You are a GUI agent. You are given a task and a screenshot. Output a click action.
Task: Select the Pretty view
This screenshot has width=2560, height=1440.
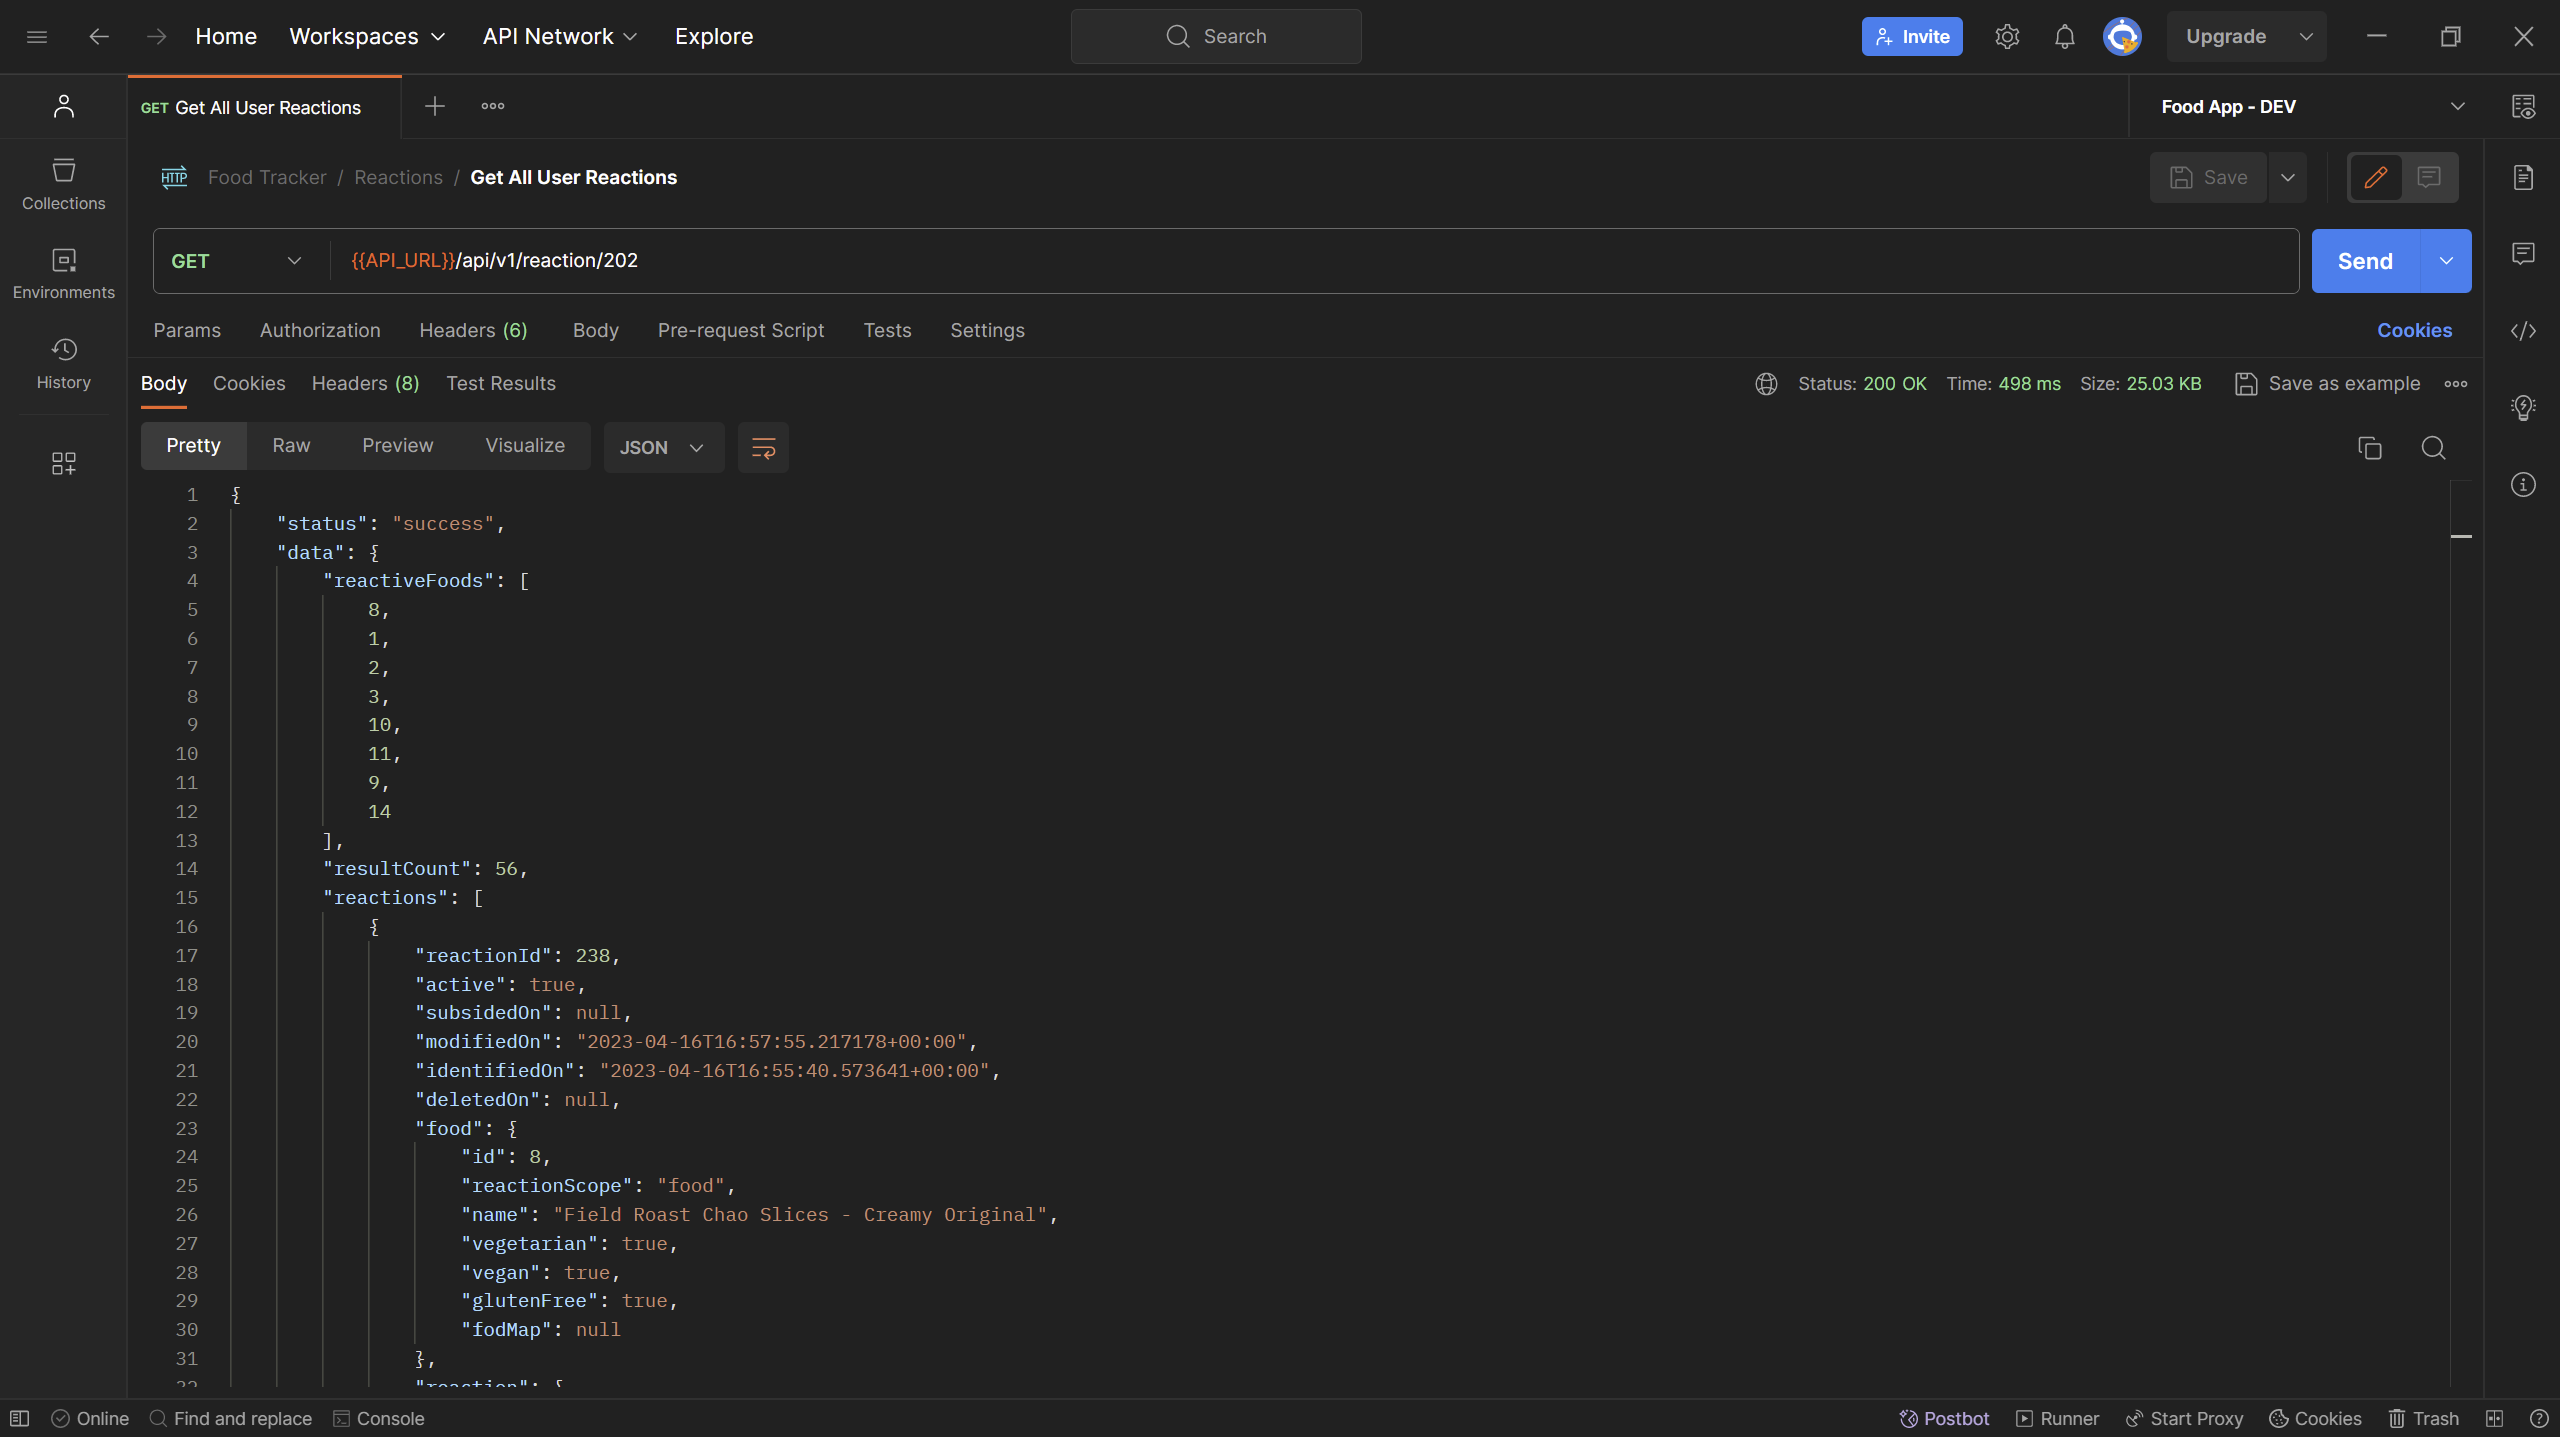pos(193,446)
